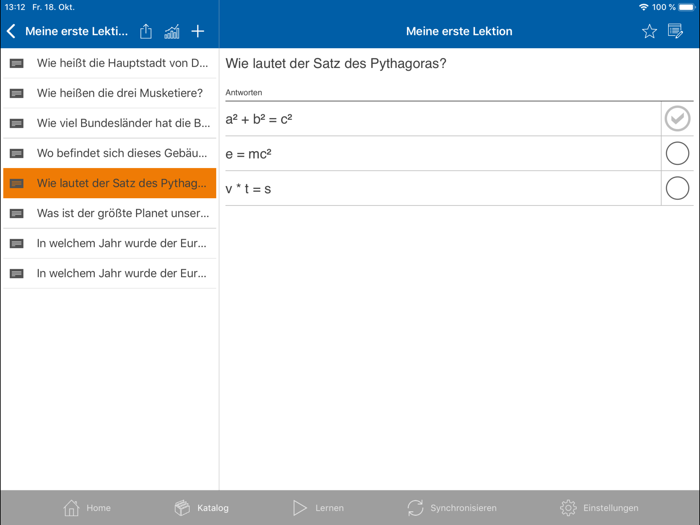Switch to the Home tab label

[x=99, y=508]
